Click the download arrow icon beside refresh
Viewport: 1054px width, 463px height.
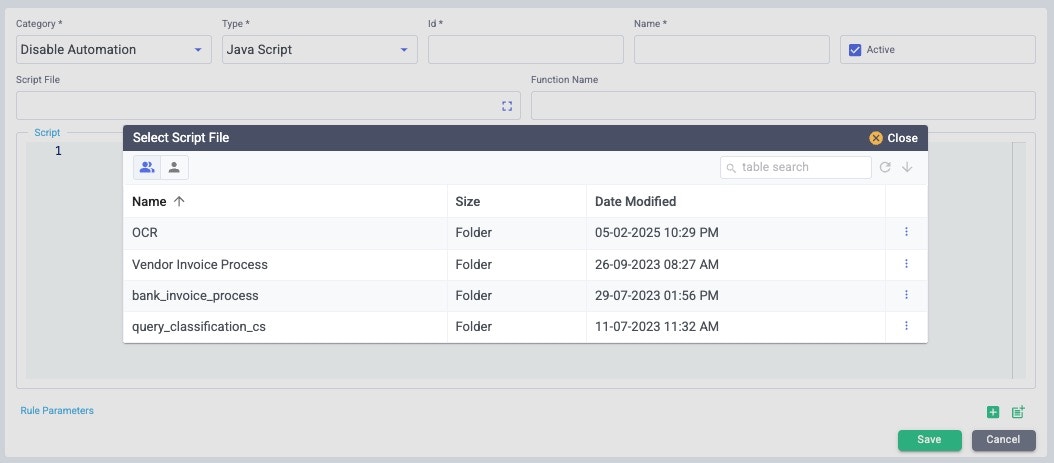[907, 167]
